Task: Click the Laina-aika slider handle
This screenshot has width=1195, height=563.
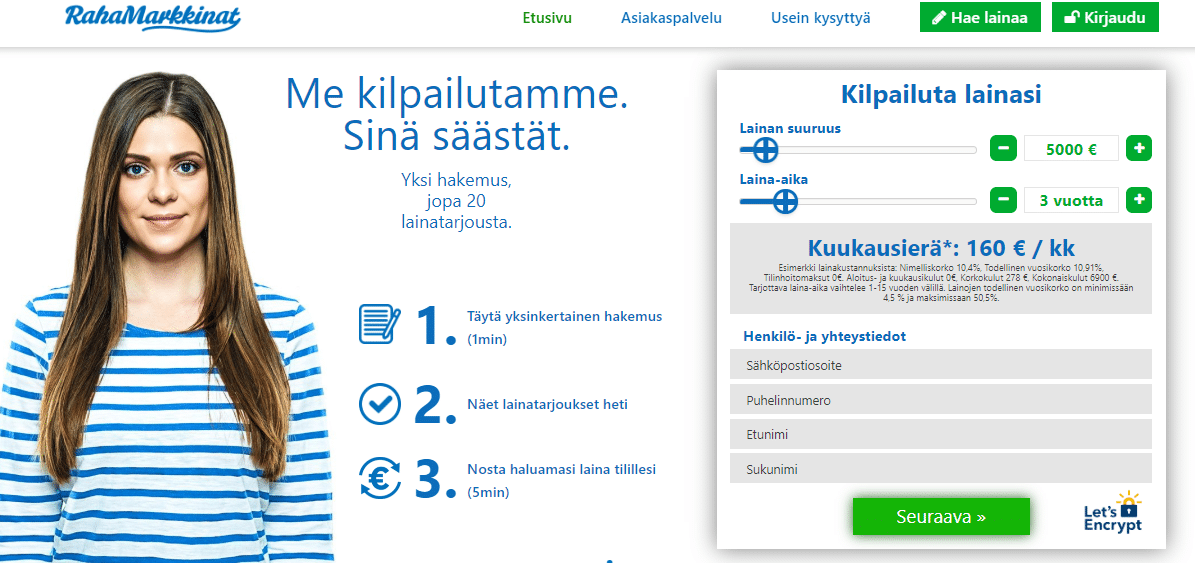Action: [785, 201]
